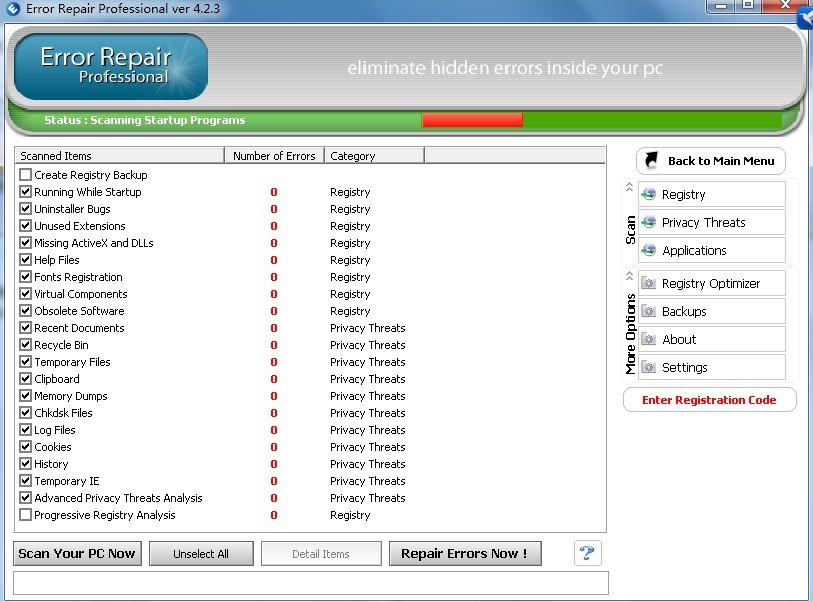This screenshot has height=602, width=813.
Task: Enable the Create Registry Backup checkbox
Action: pyautogui.click(x=26, y=175)
